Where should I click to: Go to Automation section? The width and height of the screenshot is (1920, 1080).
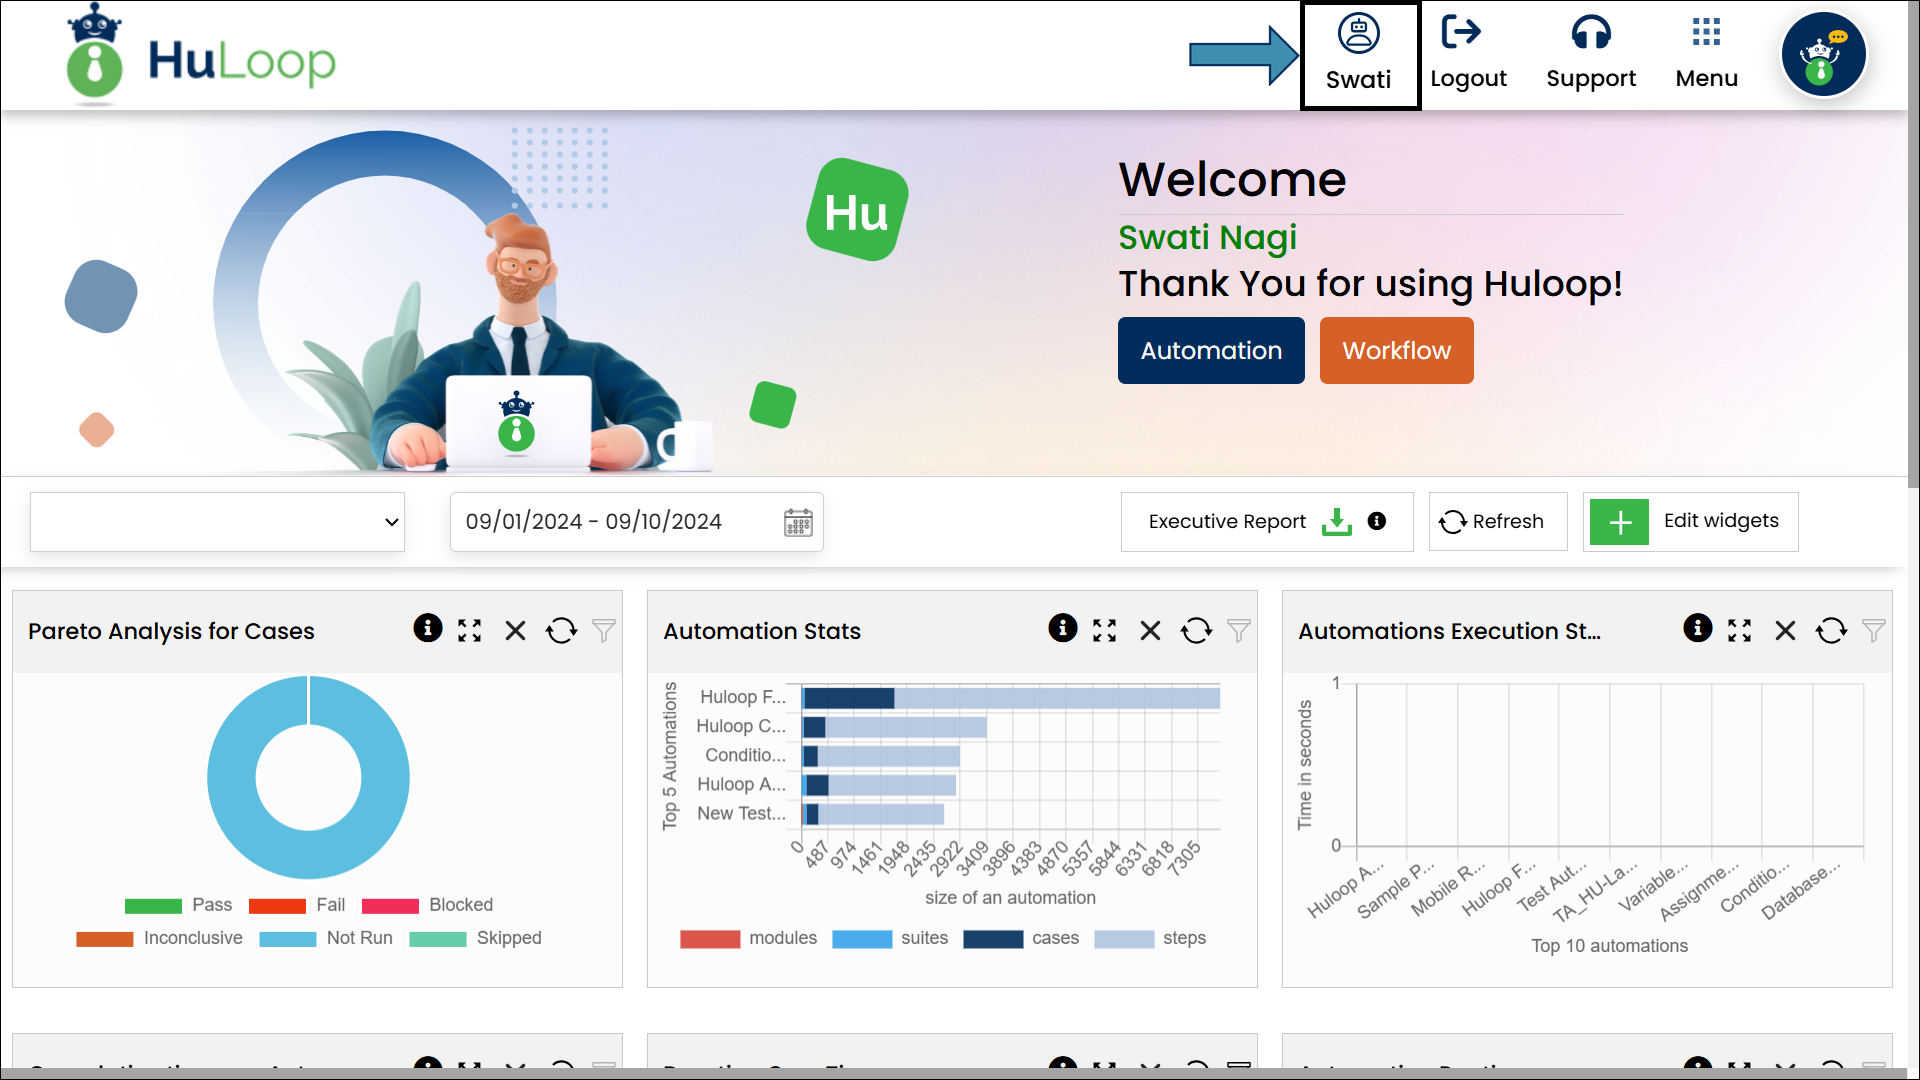(x=1210, y=351)
